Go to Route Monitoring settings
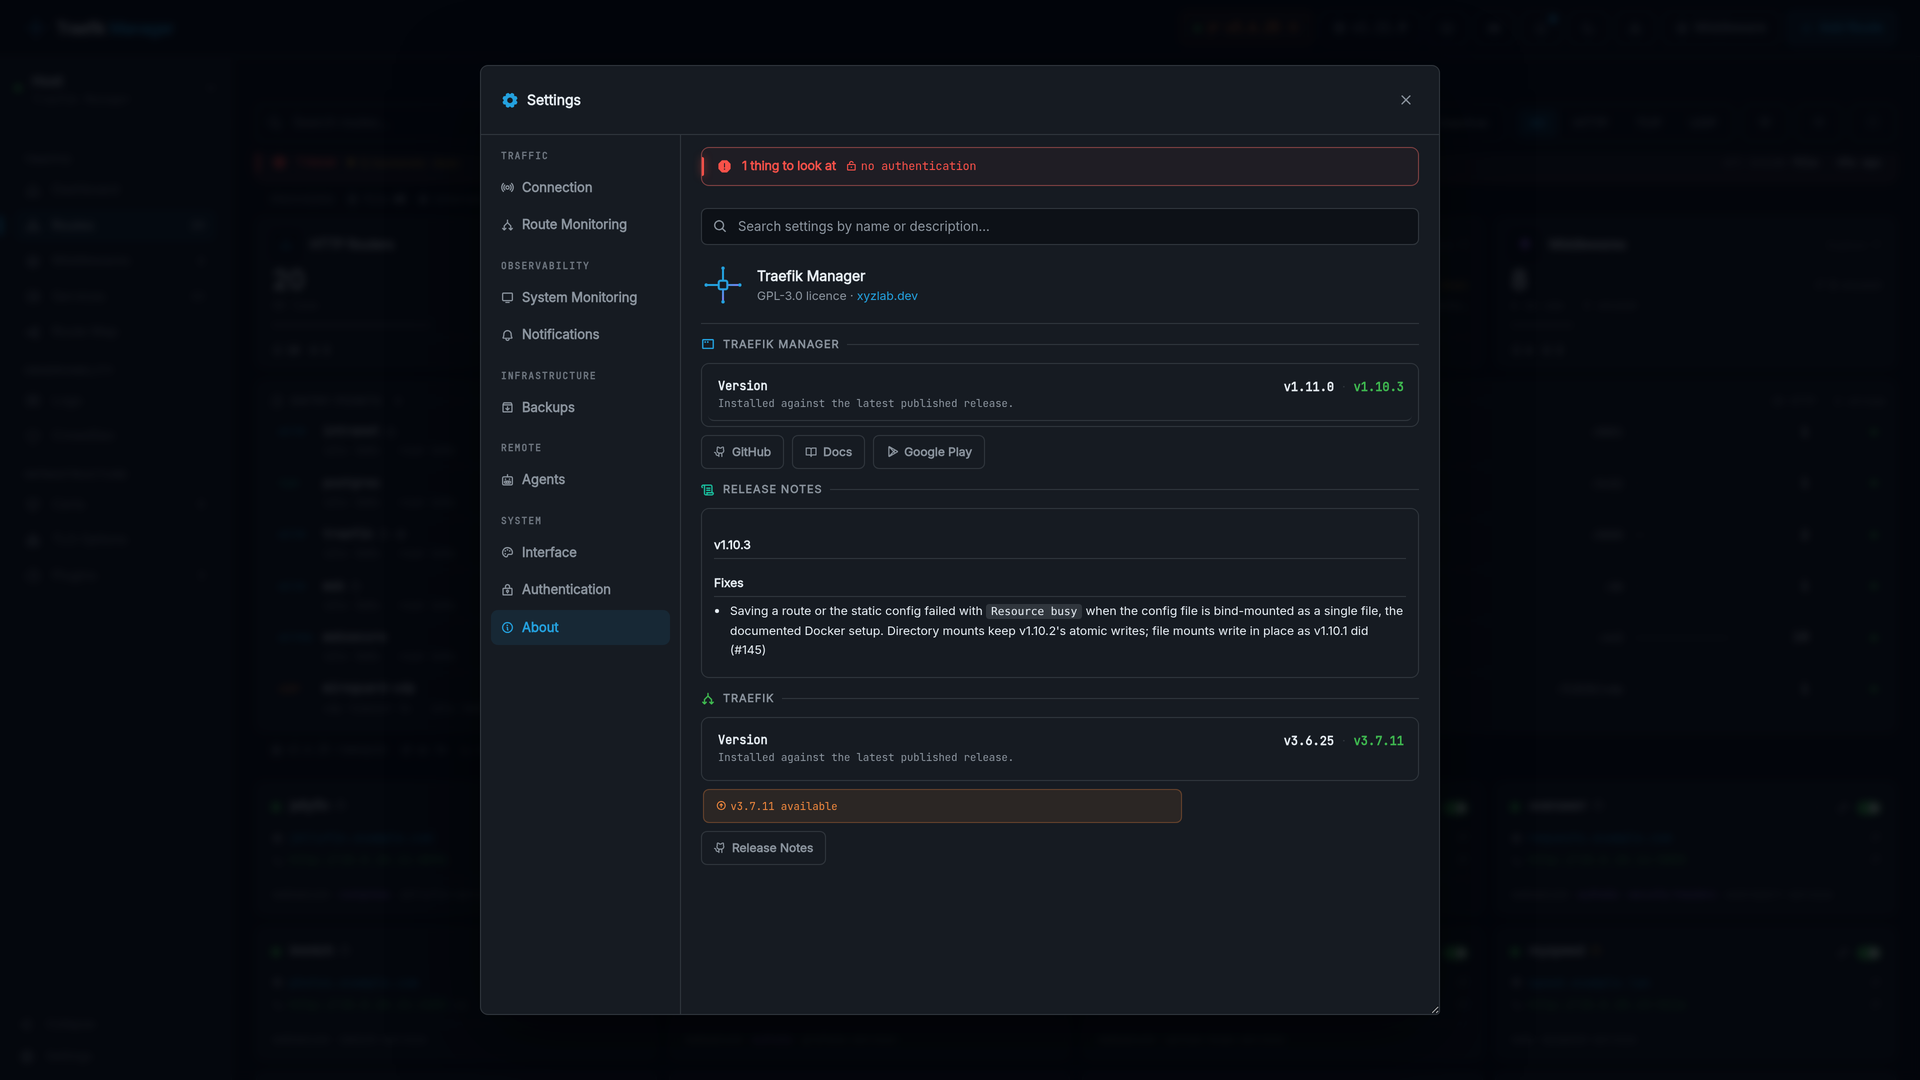Image resolution: width=1920 pixels, height=1080 pixels. (580, 225)
